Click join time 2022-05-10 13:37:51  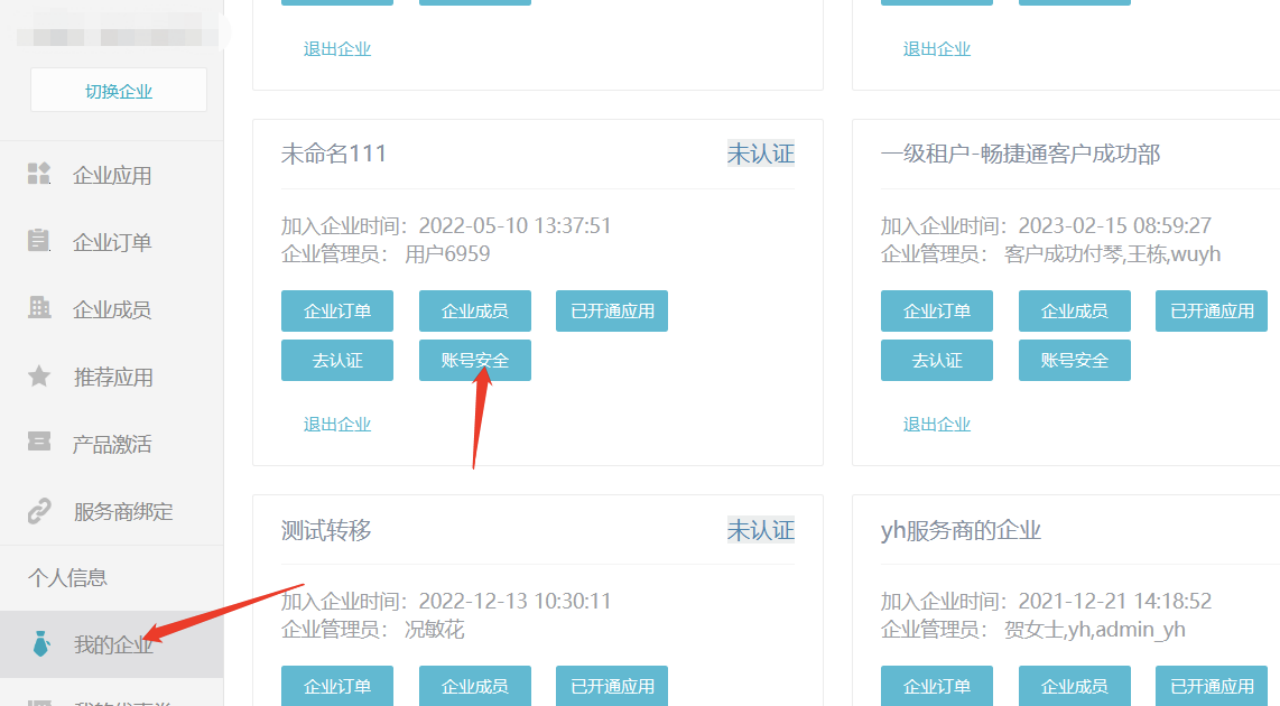(515, 225)
